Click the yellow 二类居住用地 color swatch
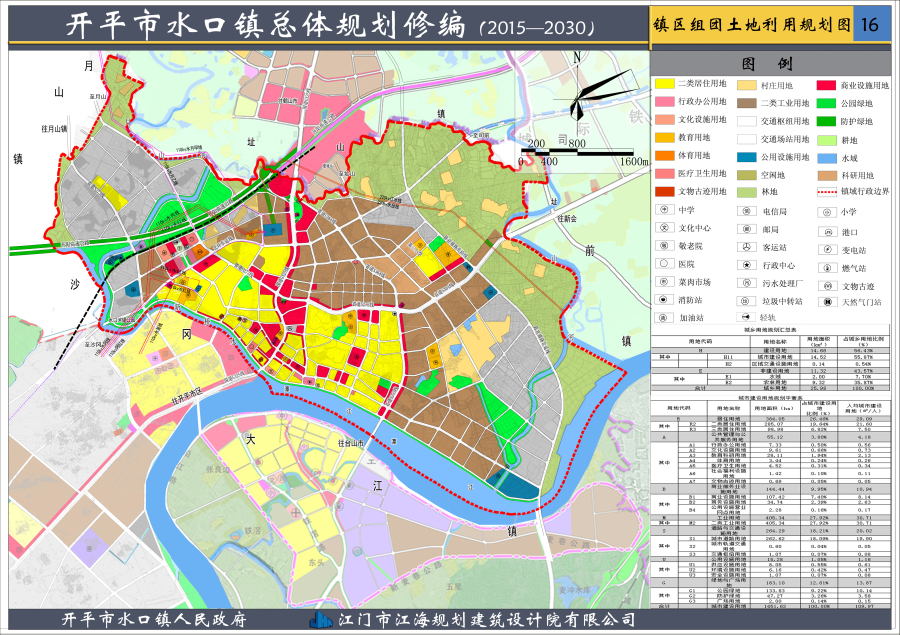Viewport: 900px width, 635px height. click(666, 86)
